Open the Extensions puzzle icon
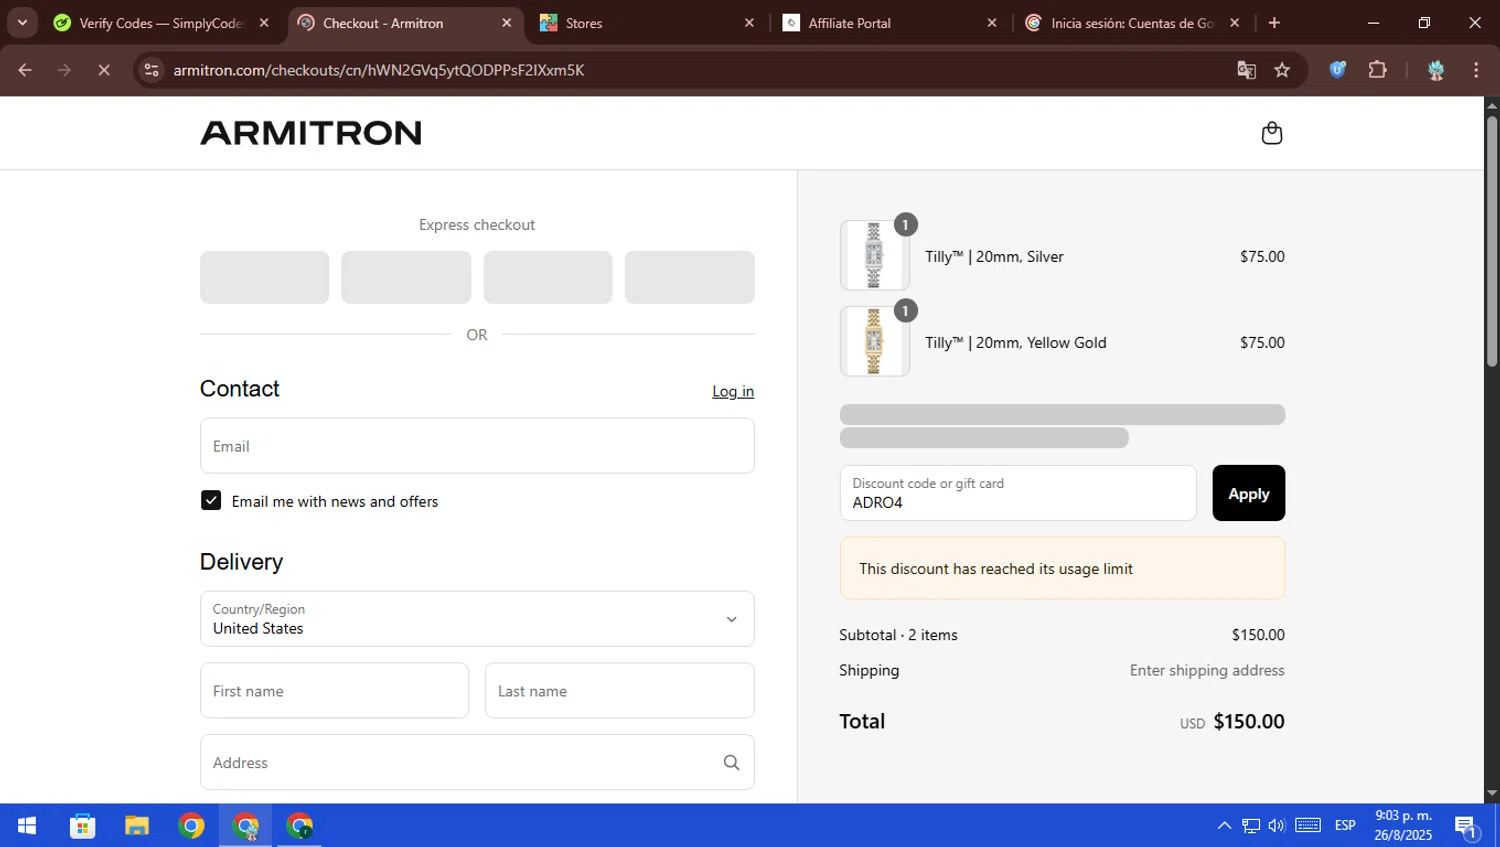 (x=1377, y=70)
